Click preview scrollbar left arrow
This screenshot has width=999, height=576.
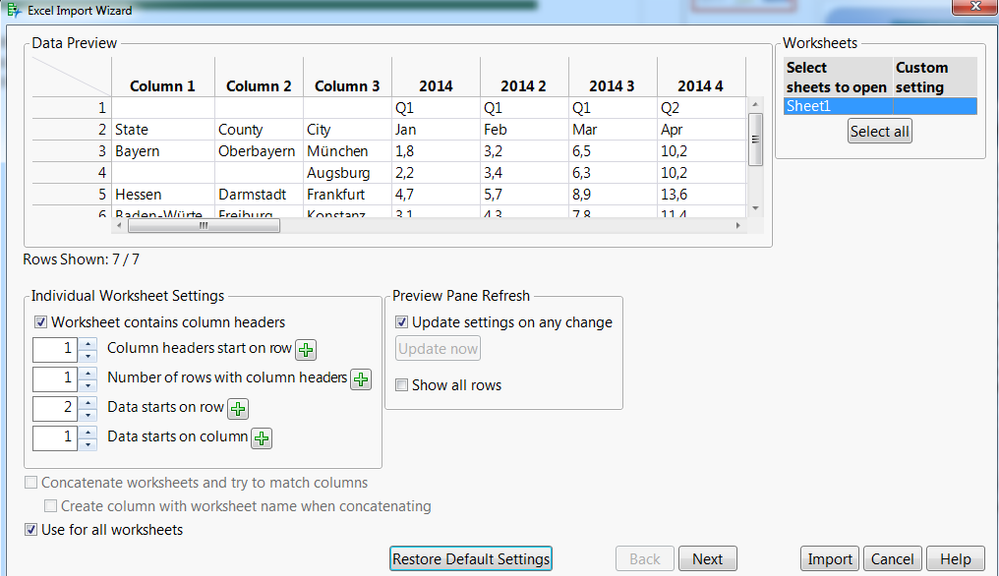click(119, 226)
